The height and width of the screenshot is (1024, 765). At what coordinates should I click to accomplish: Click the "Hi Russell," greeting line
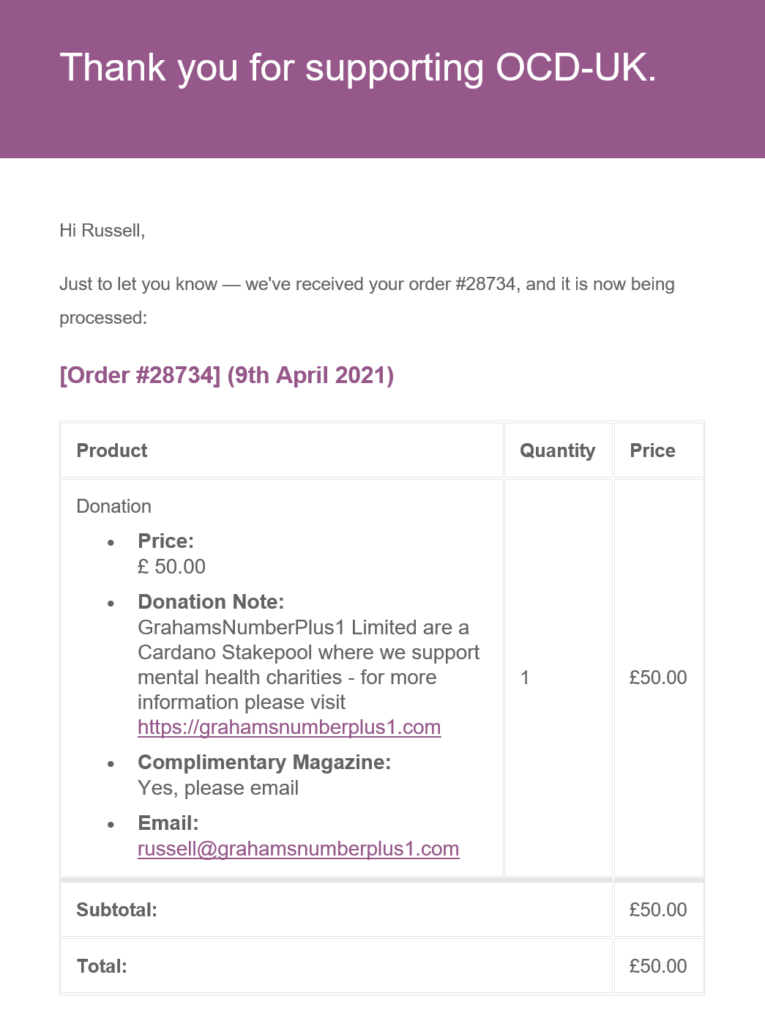[x=102, y=231]
